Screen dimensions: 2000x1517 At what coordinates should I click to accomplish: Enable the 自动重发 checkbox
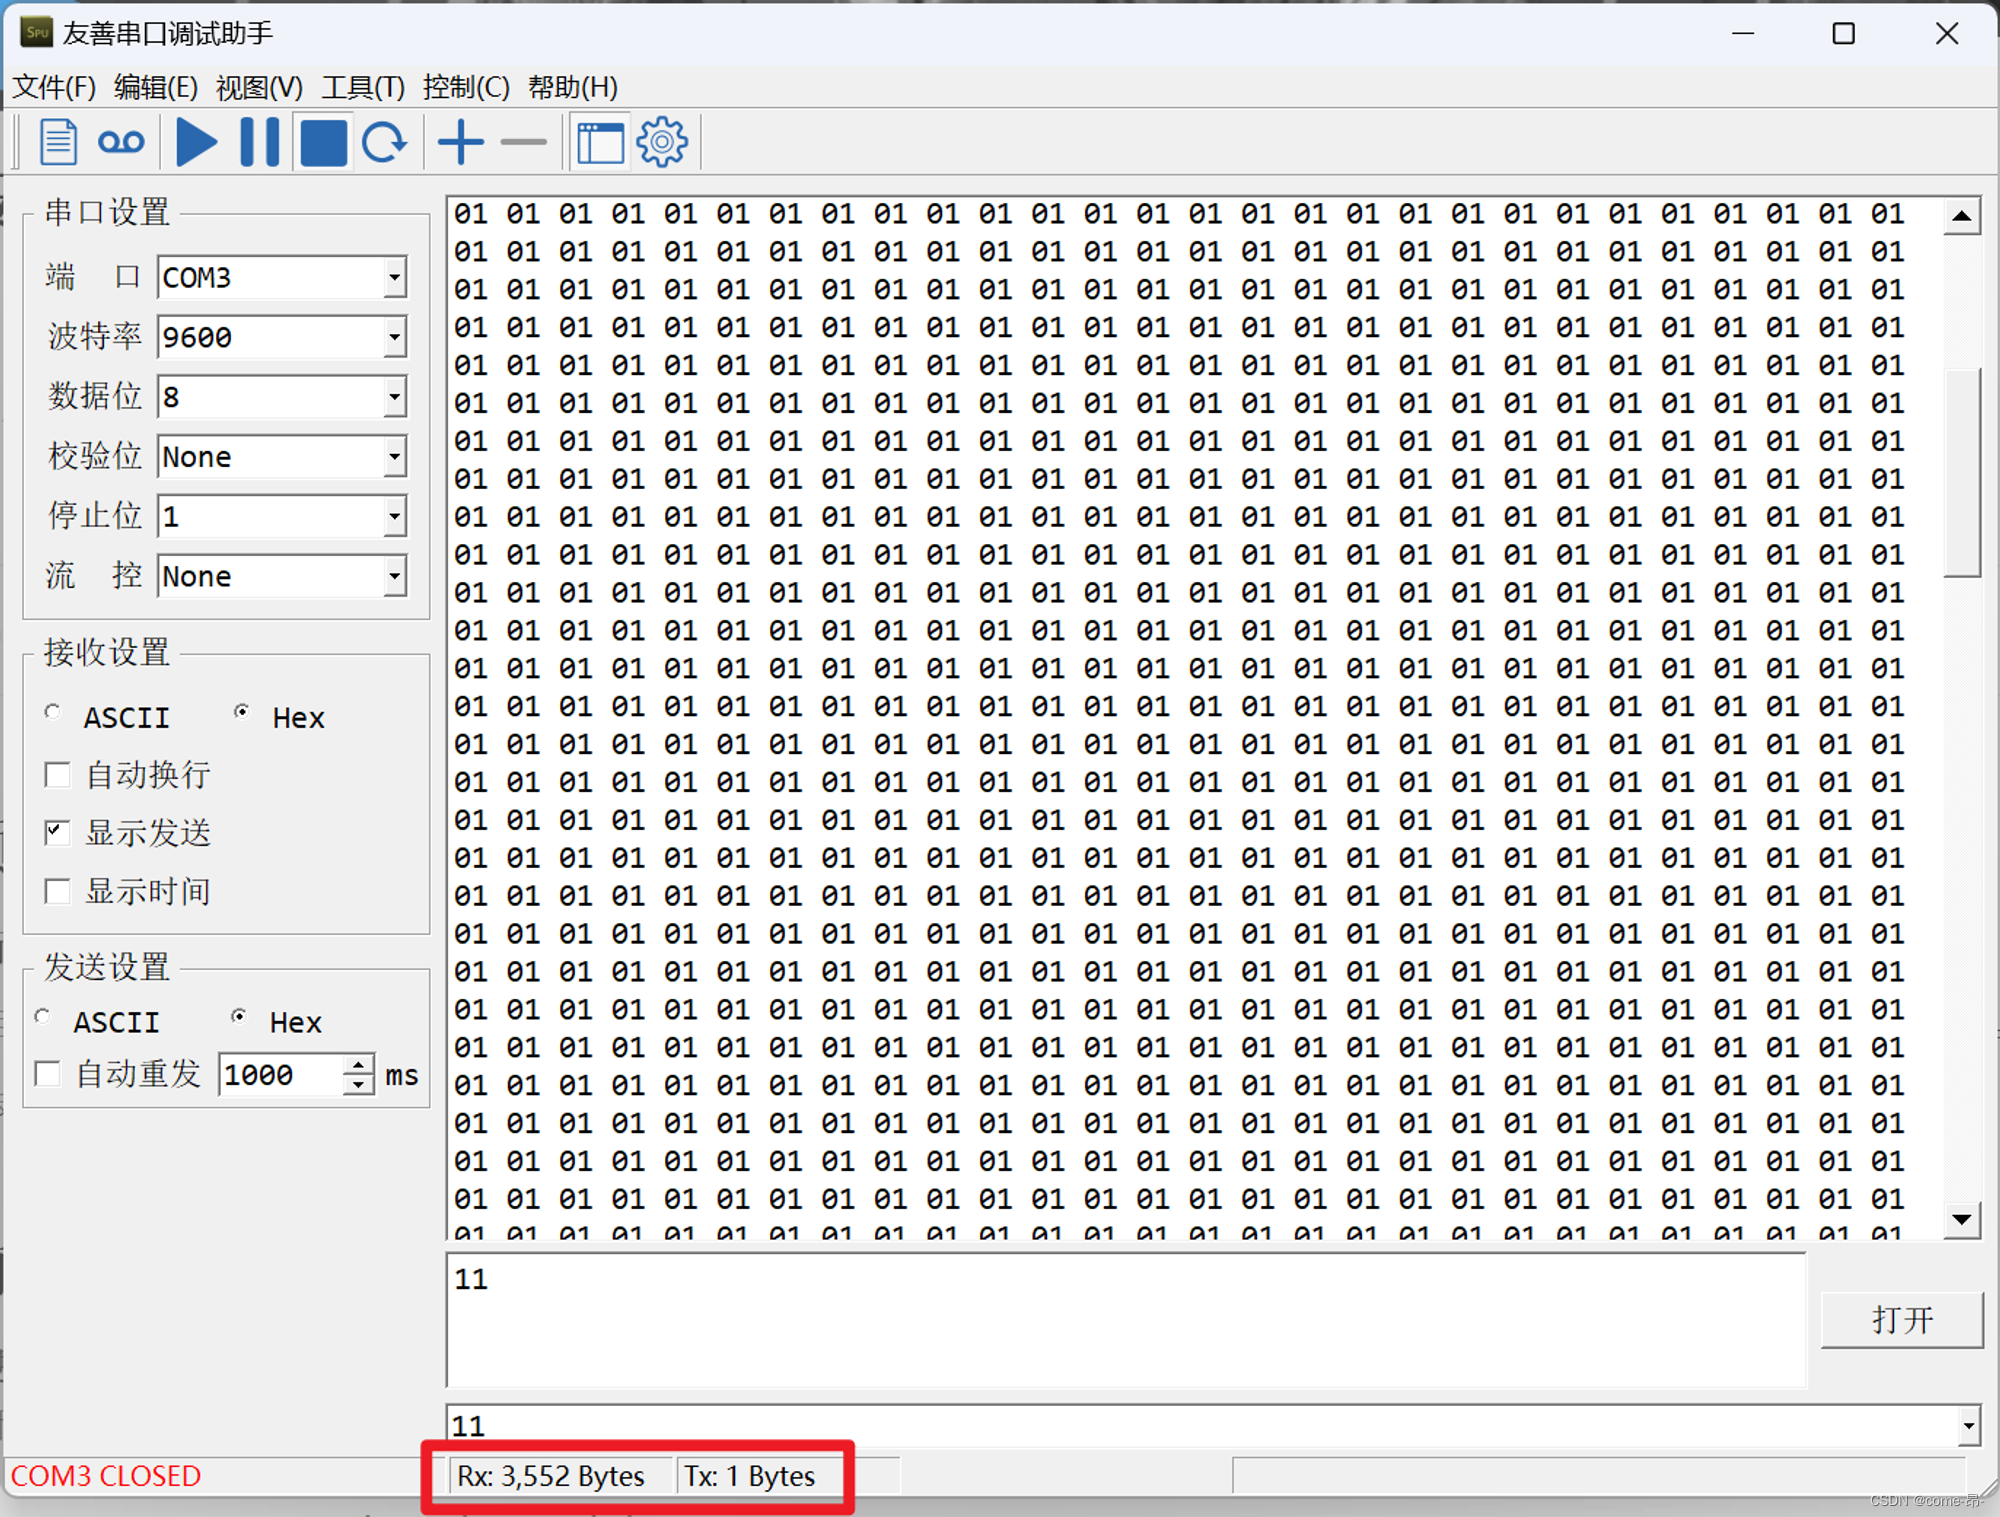click(x=47, y=1075)
